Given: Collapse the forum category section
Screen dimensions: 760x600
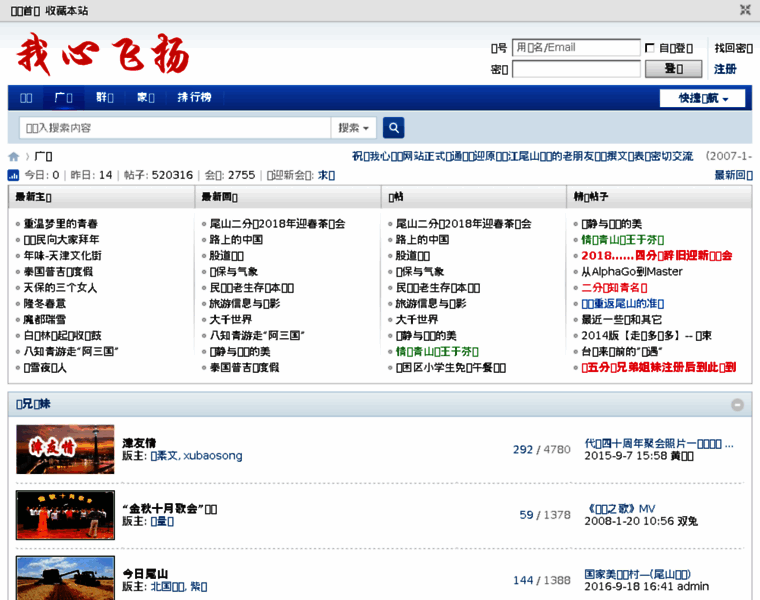Looking at the screenshot, I should click(x=737, y=405).
